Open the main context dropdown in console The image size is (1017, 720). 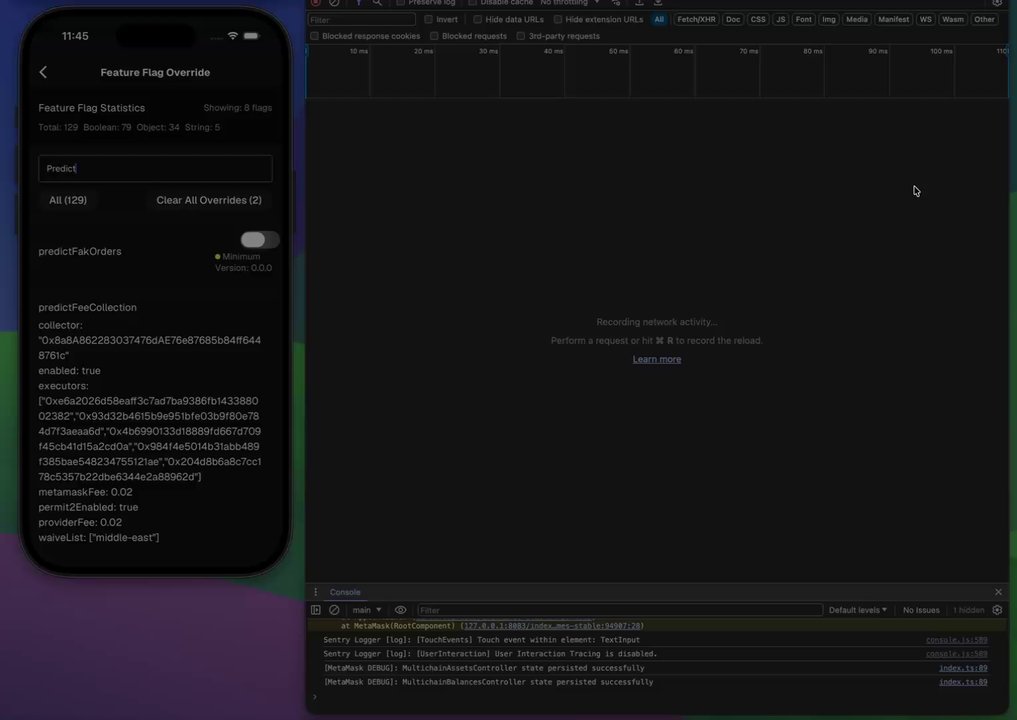[366, 610]
